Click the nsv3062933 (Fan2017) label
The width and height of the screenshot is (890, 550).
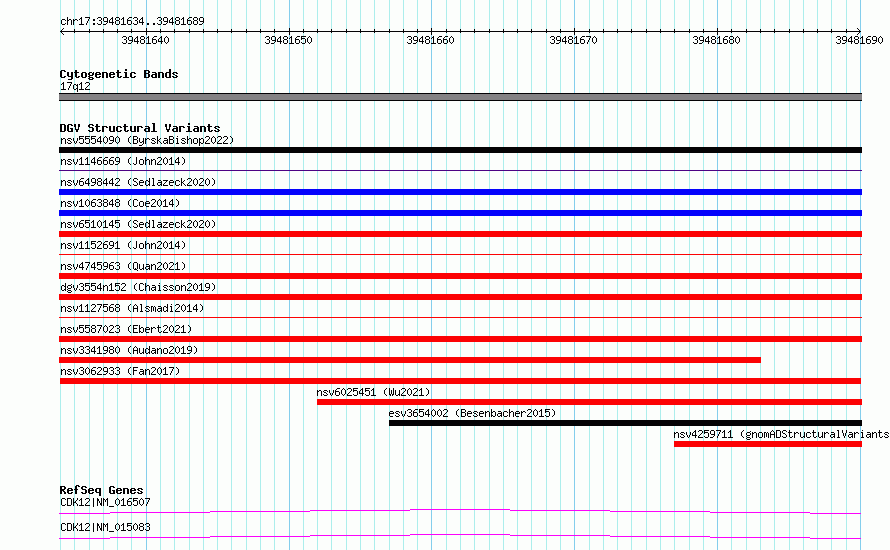click(120, 371)
